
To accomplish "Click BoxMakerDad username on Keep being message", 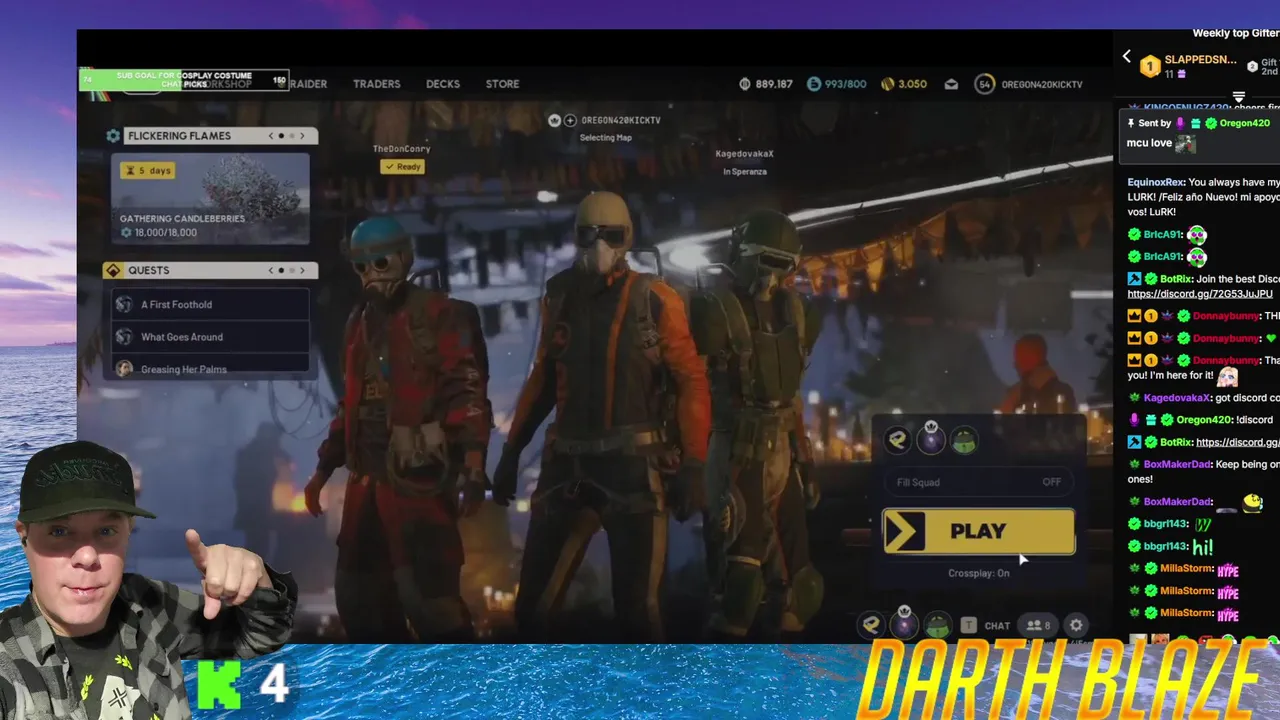I will coord(1177,464).
